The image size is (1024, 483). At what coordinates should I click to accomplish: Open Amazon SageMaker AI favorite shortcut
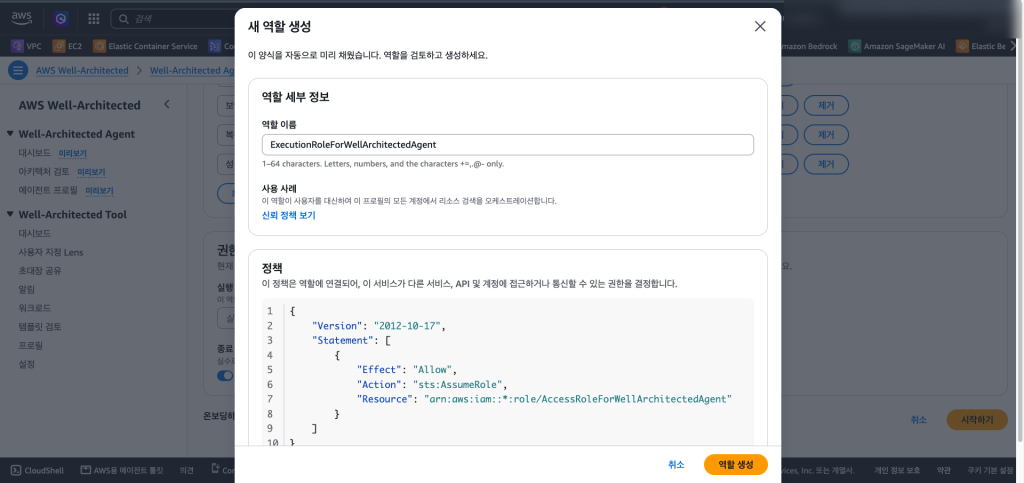897,46
